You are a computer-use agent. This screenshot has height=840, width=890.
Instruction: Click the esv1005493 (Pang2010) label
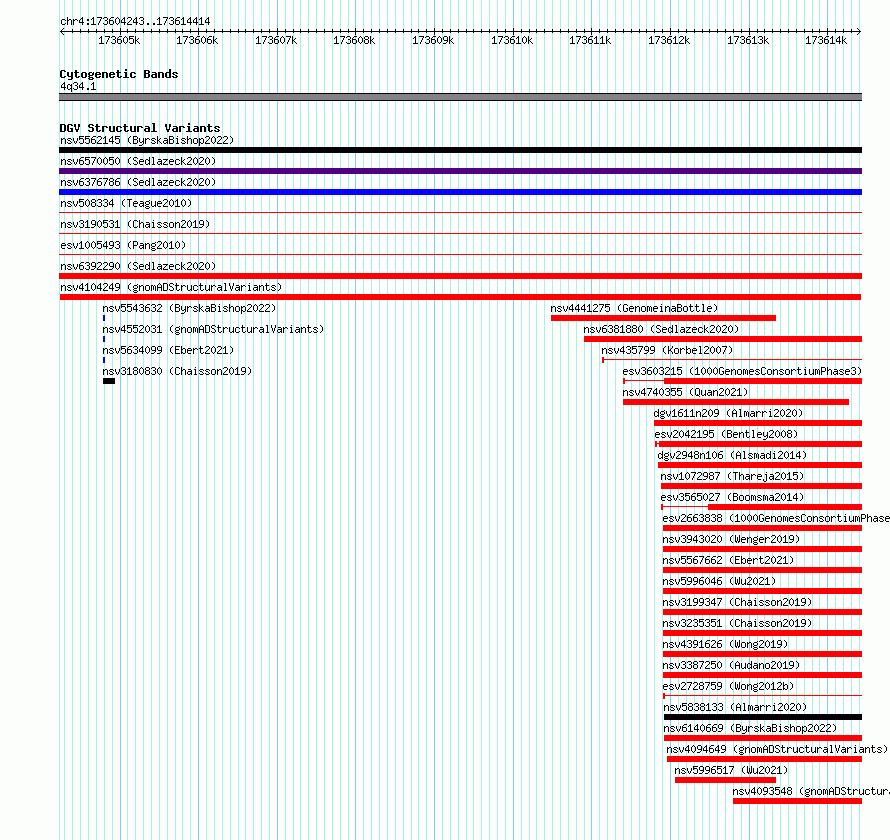tap(123, 245)
